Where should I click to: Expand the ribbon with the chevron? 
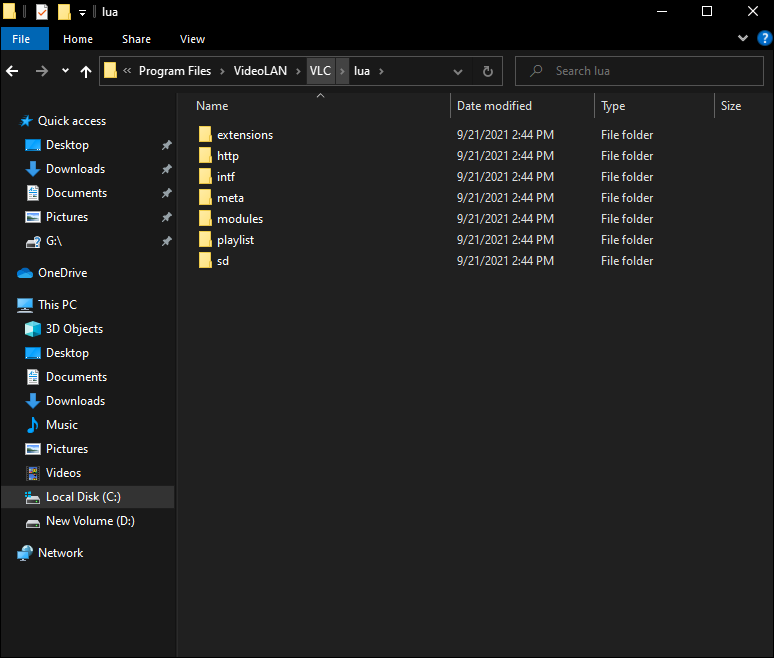tap(742, 39)
